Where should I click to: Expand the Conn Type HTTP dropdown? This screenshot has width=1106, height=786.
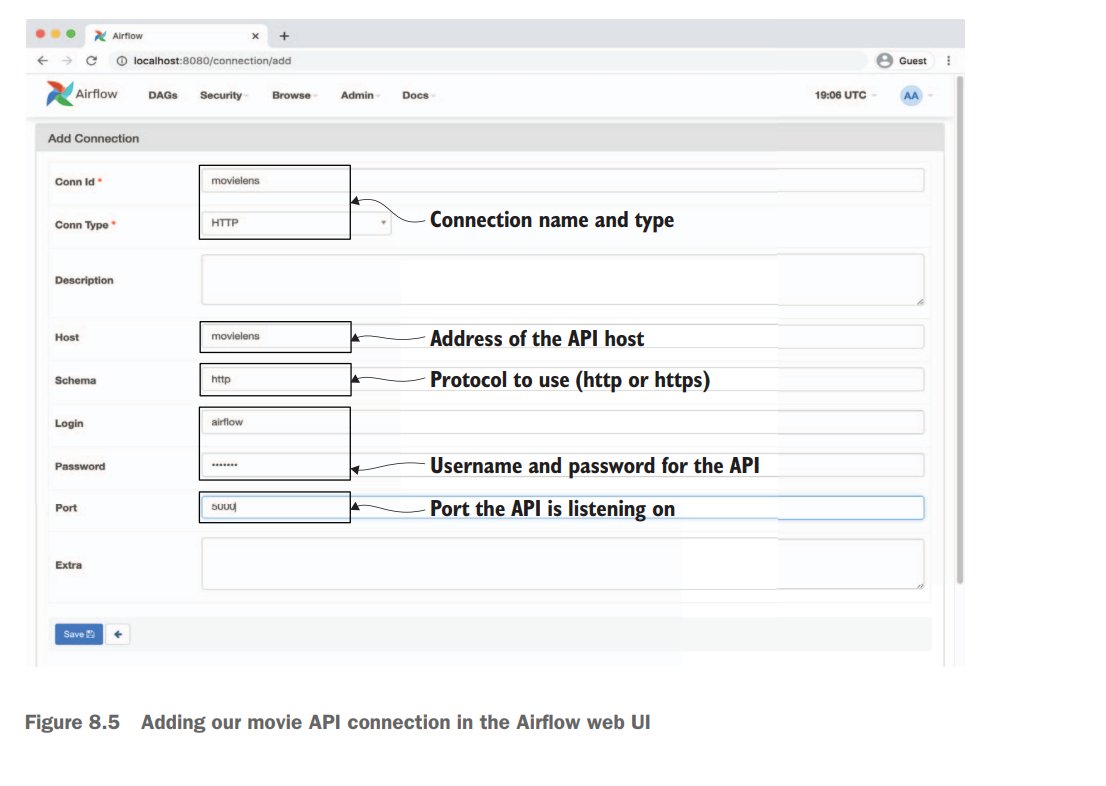296,223
